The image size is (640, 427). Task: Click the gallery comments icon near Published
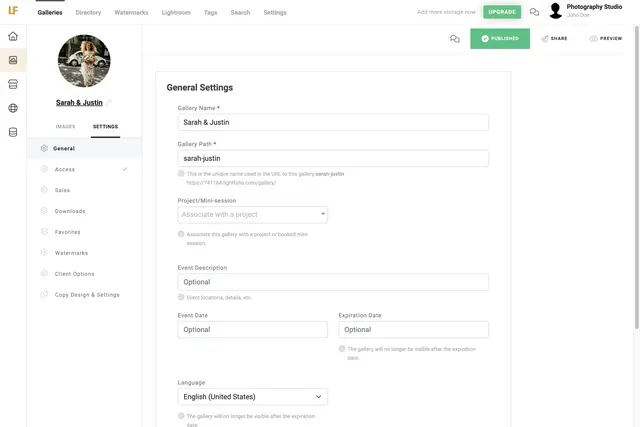(x=455, y=38)
